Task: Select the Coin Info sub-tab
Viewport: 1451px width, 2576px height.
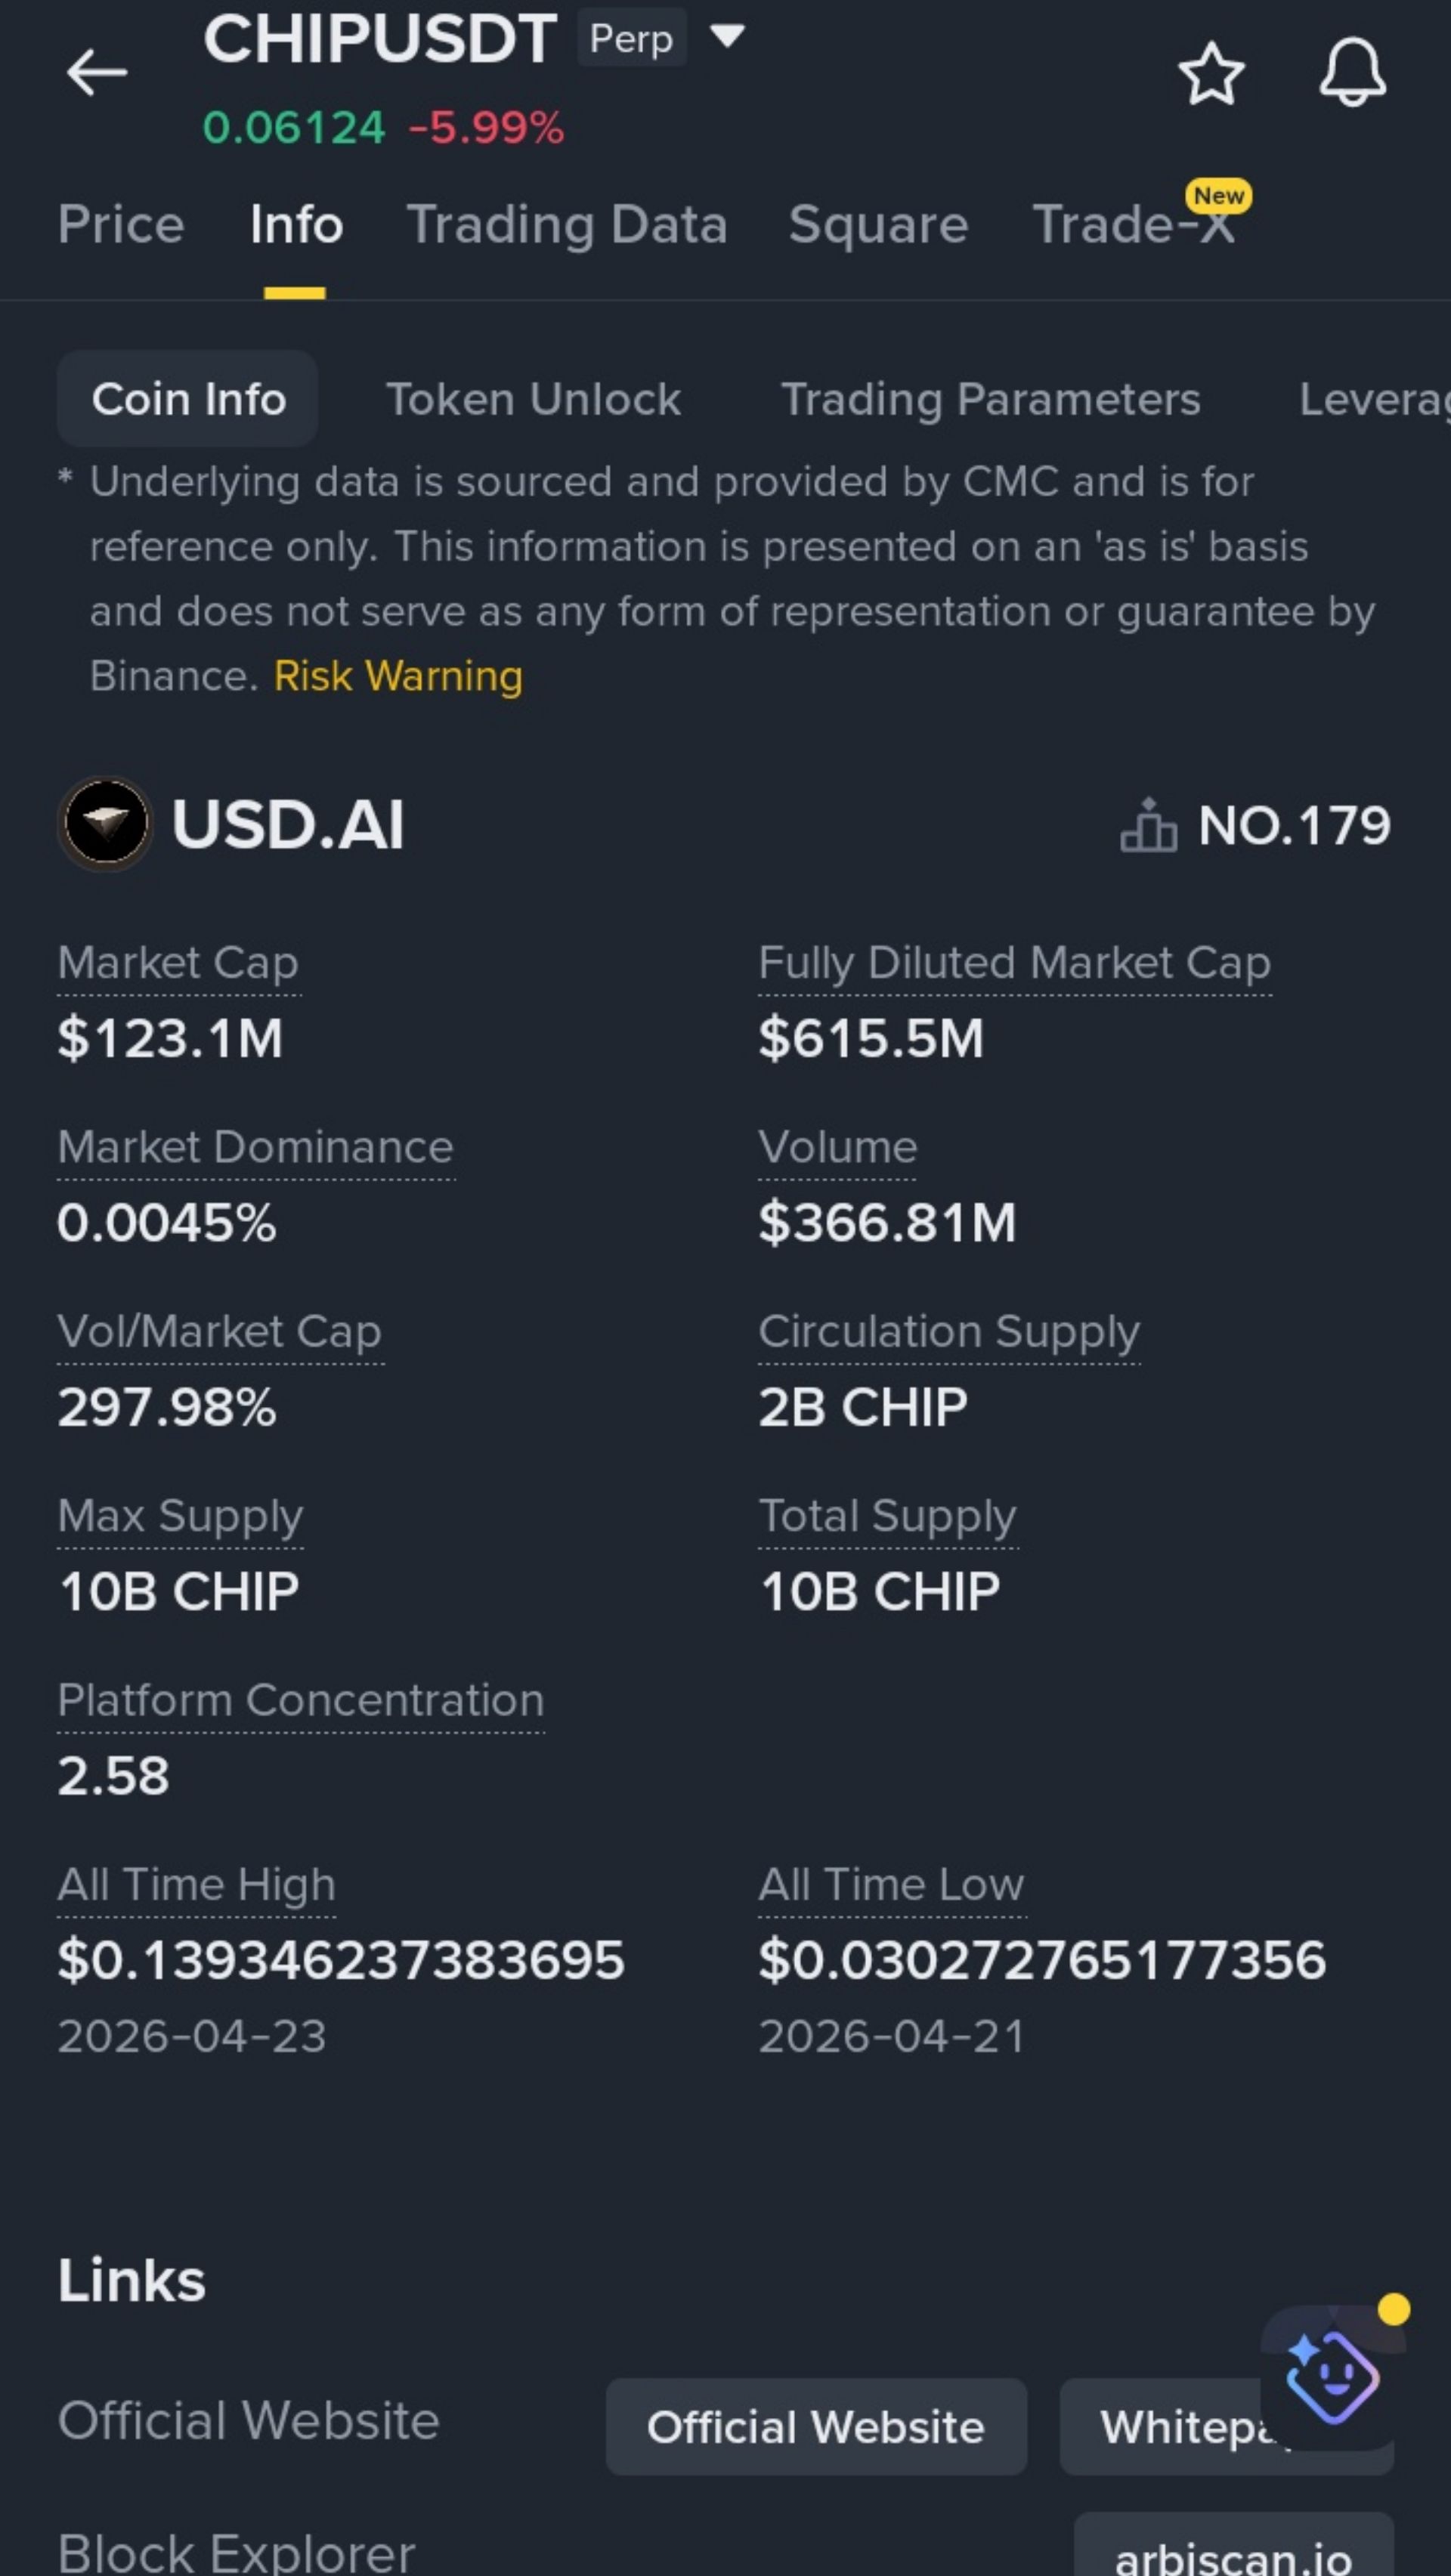Action: click(x=188, y=398)
